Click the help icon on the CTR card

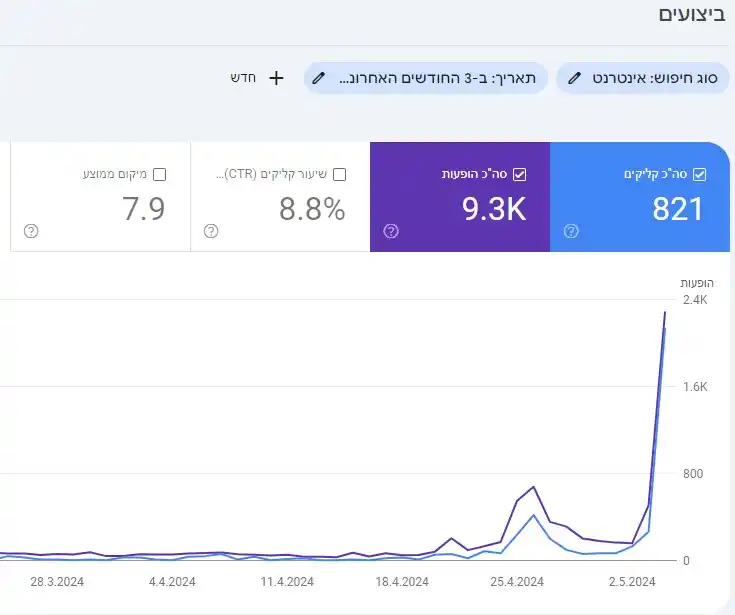(211, 231)
